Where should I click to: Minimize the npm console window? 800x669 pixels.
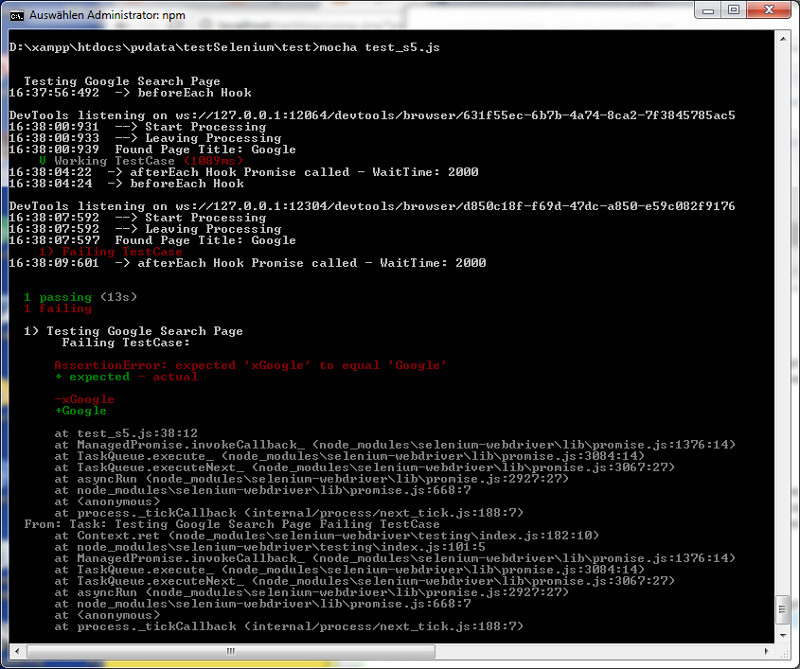tap(708, 10)
